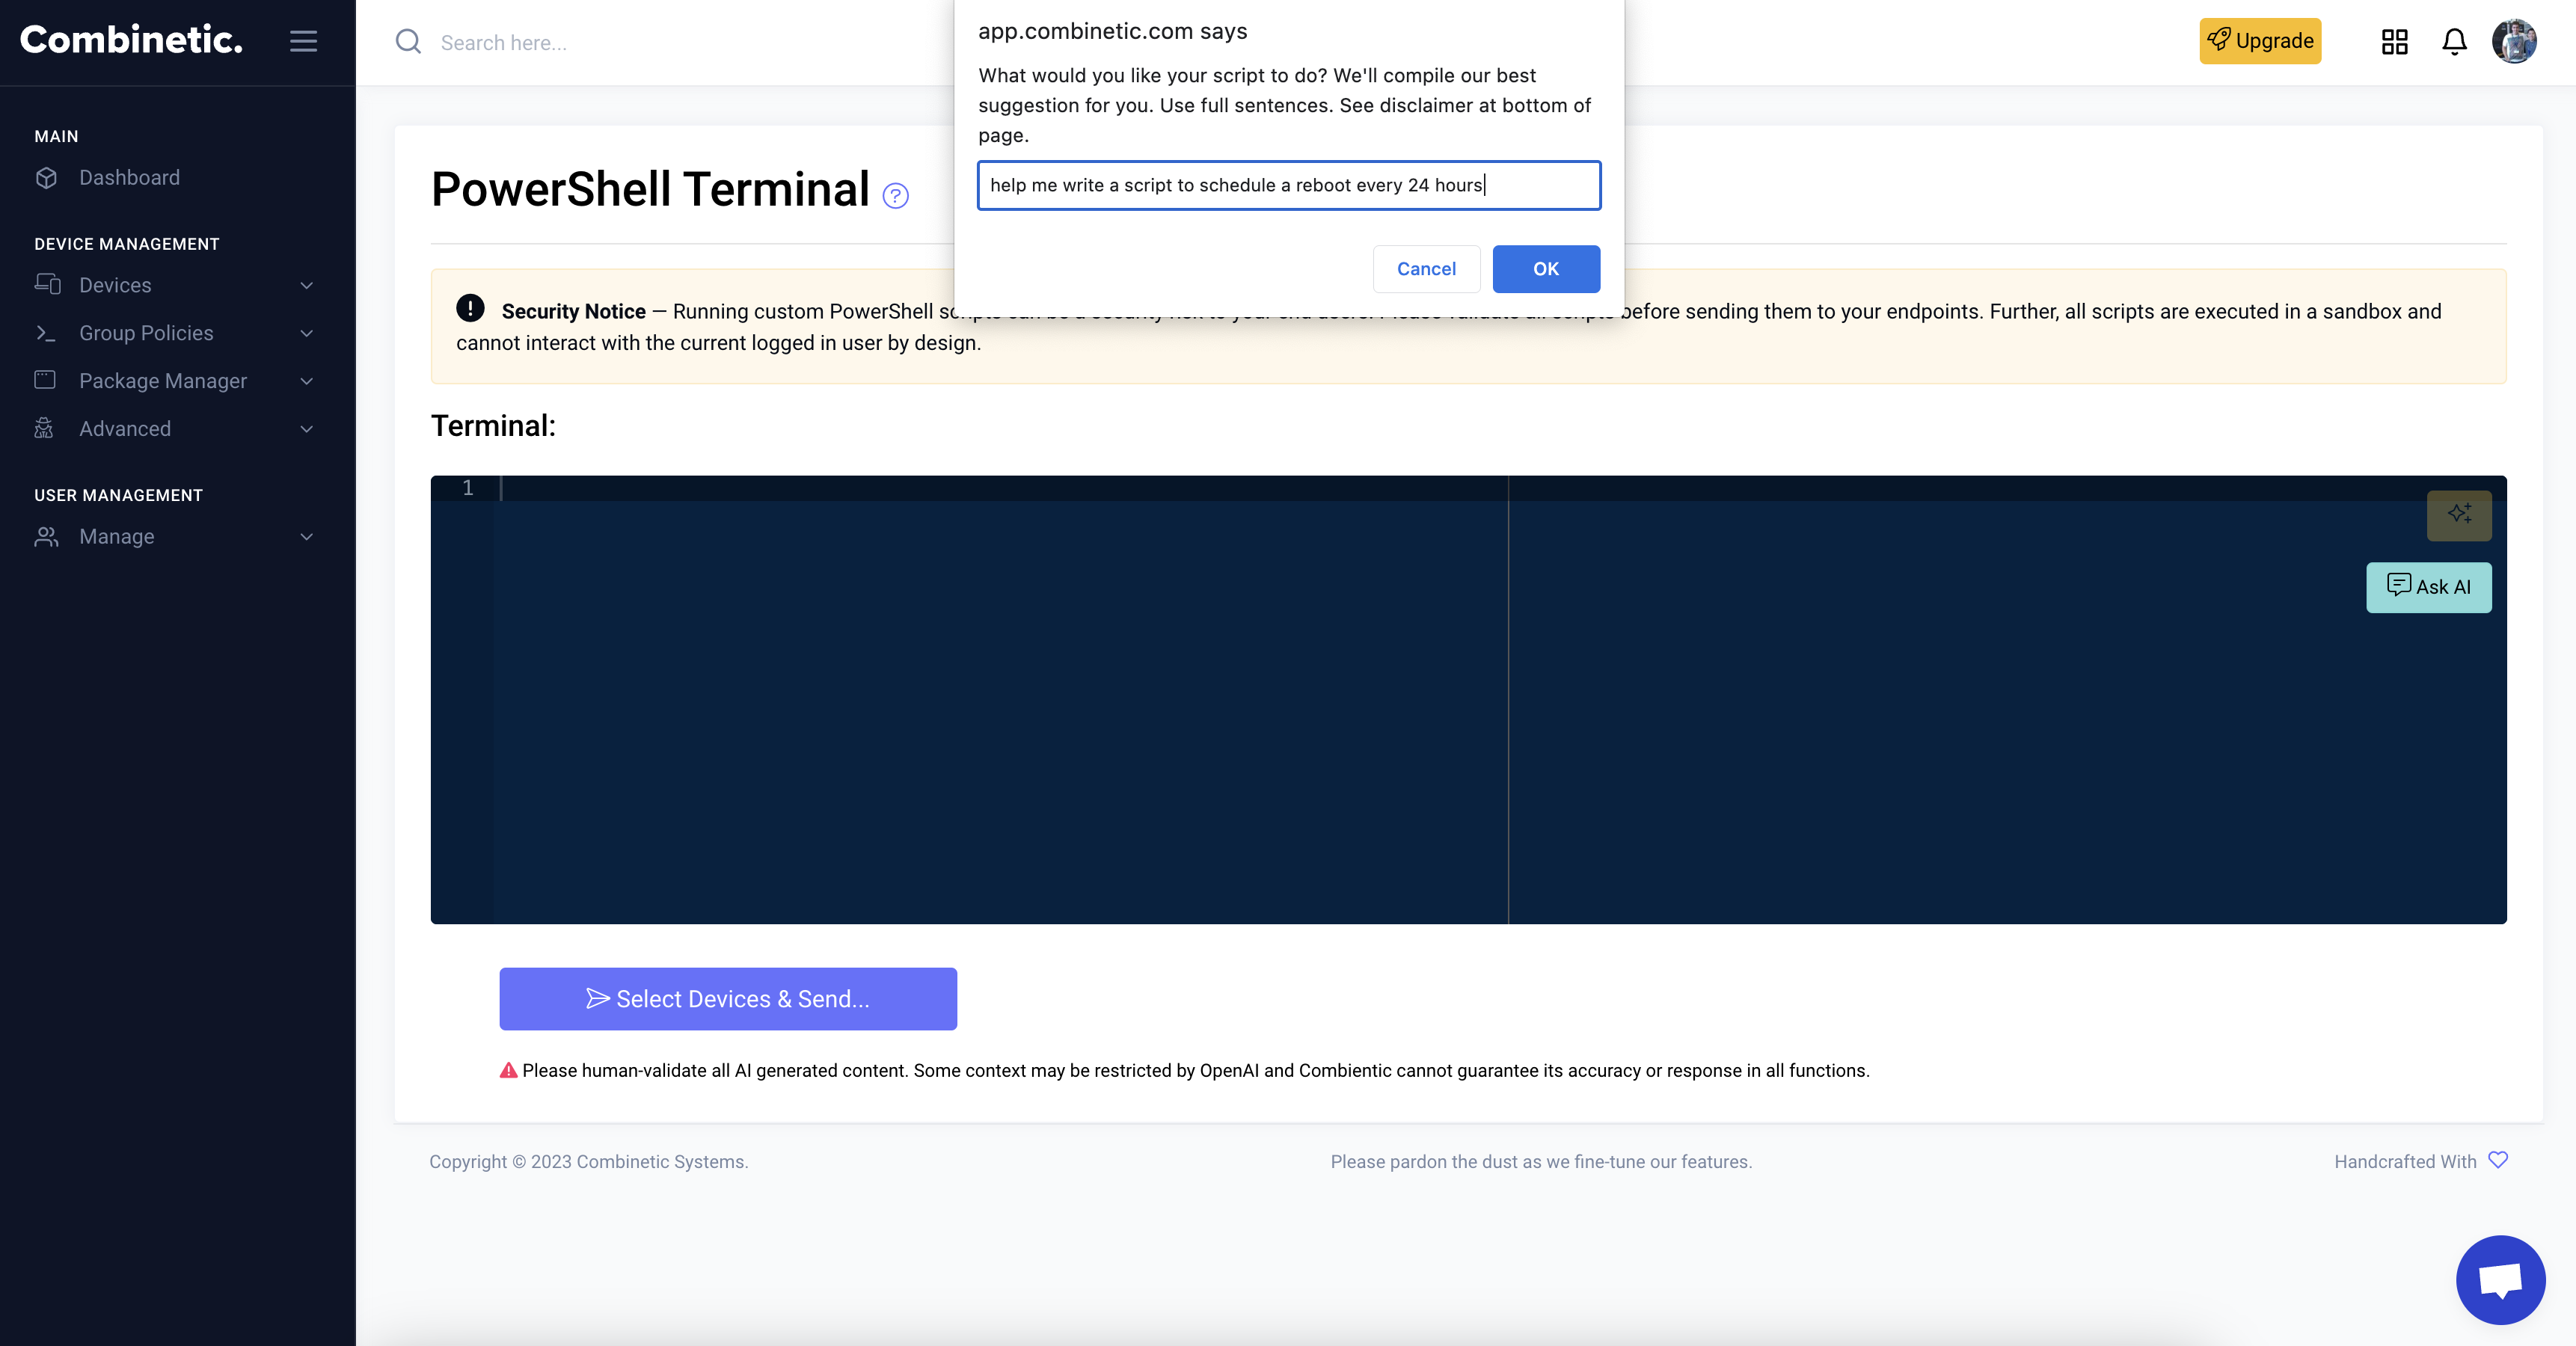Click the Security Notice exclamation icon

click(x=470, y=308)
